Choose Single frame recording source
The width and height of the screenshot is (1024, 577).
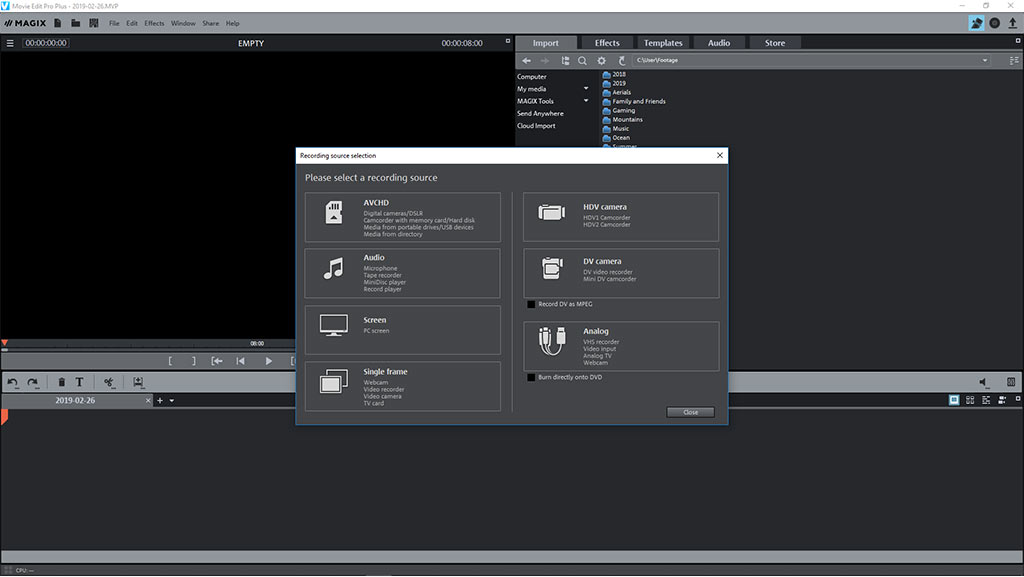[402, 386]
